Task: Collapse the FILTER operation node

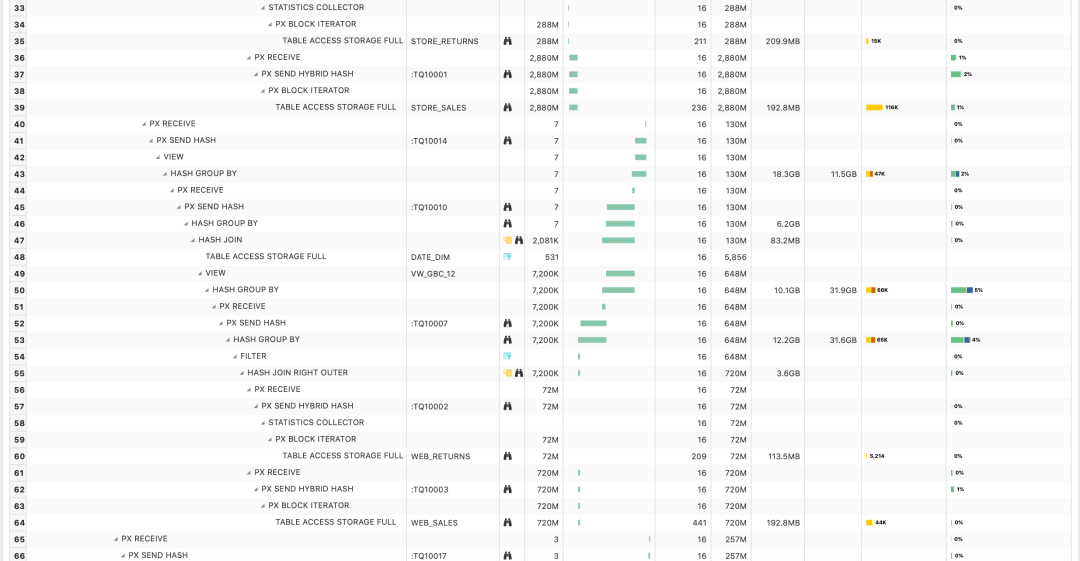Action: (x=235, y=356)
